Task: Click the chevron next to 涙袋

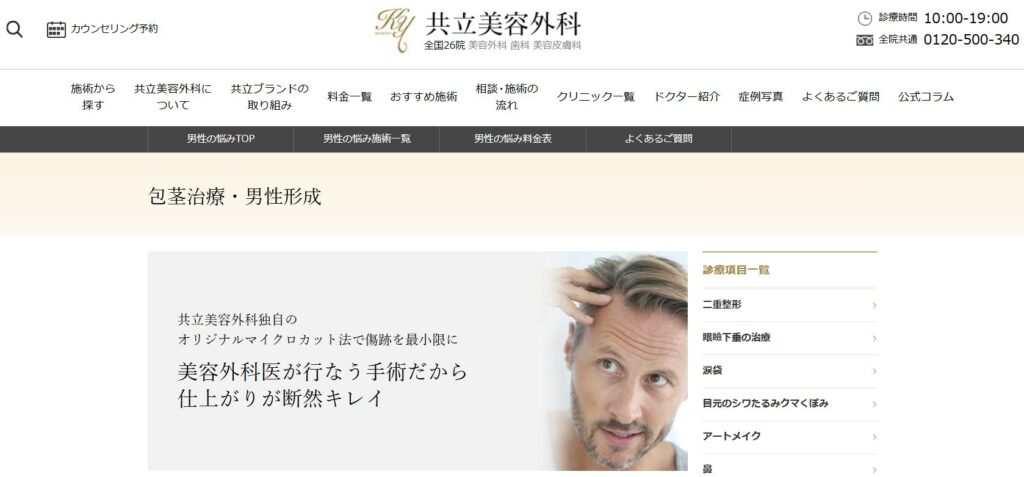Action: (874, 371)
